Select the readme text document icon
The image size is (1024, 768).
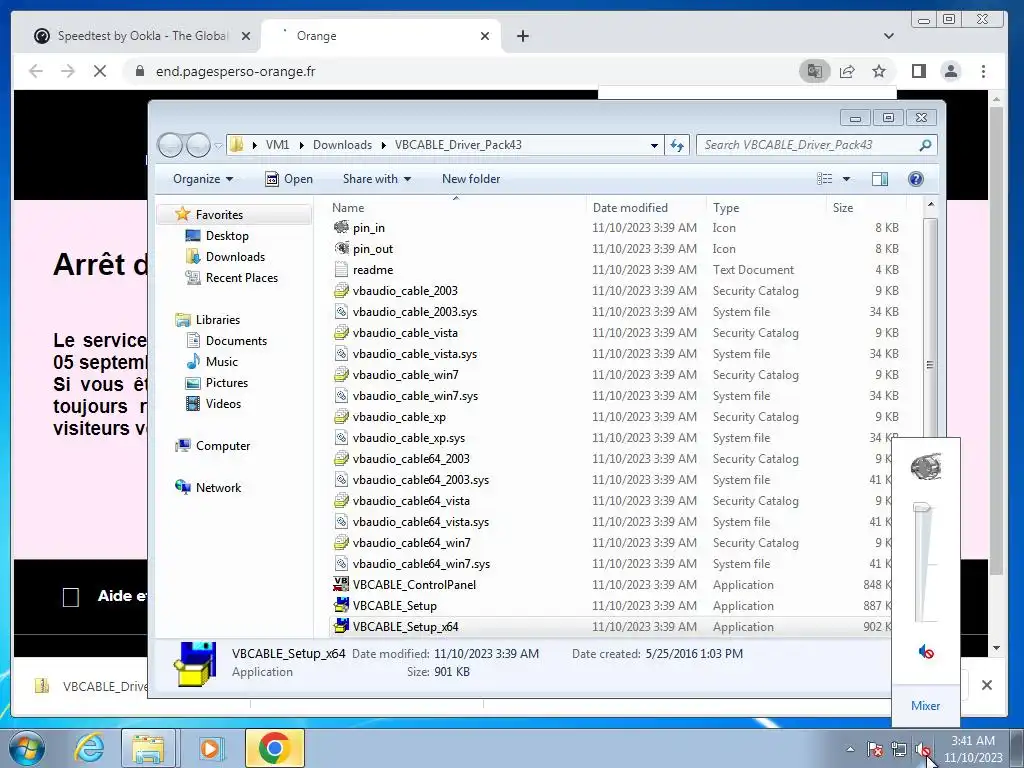341,269
